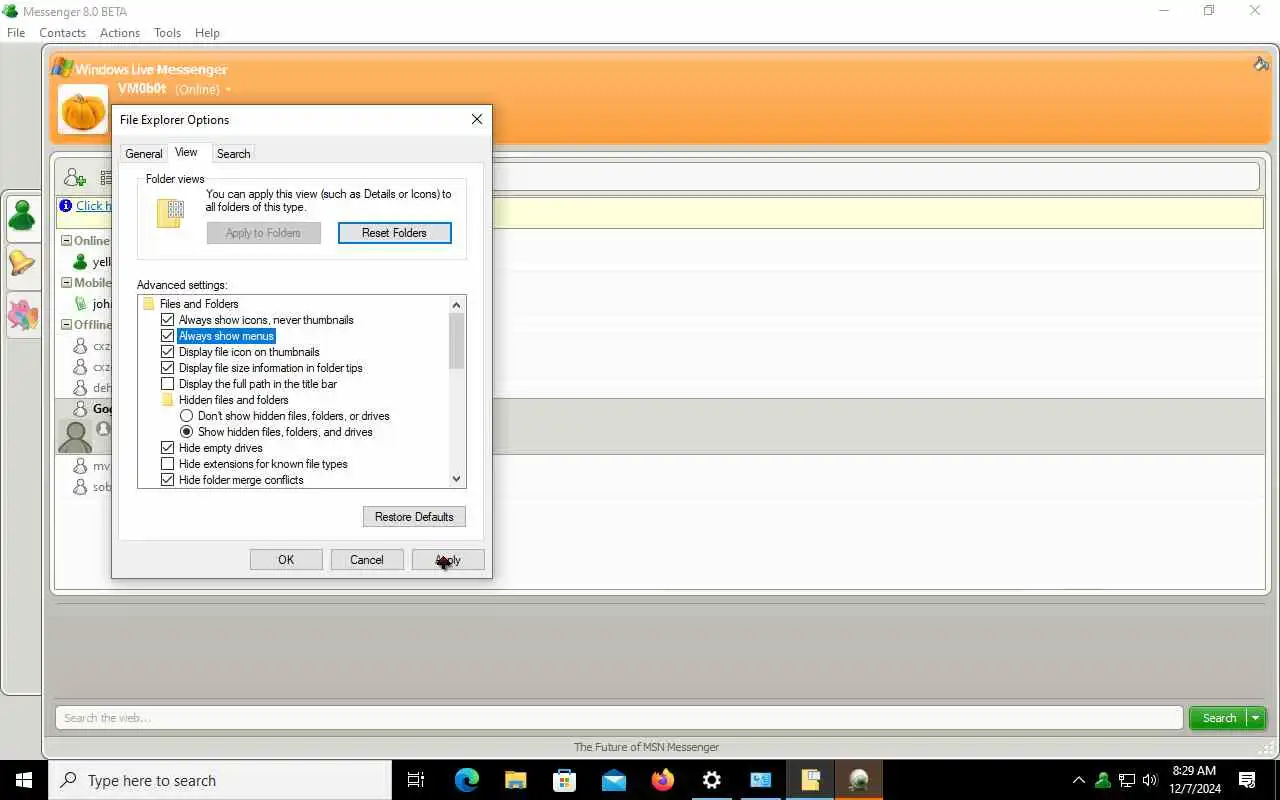
Task: Click the Files and Folders folder icon
Action: click(149, 304)
